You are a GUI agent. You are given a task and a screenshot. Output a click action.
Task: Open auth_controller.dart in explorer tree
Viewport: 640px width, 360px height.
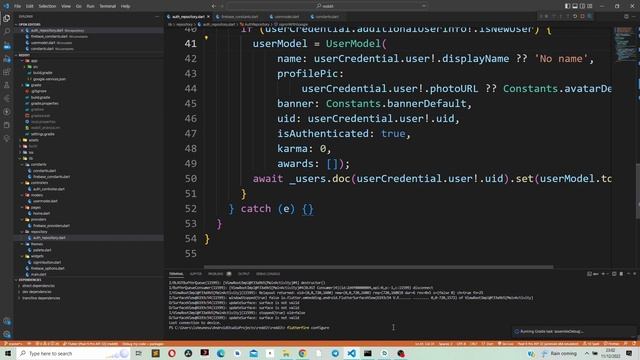pyautogui.click(x=49, y=189)
